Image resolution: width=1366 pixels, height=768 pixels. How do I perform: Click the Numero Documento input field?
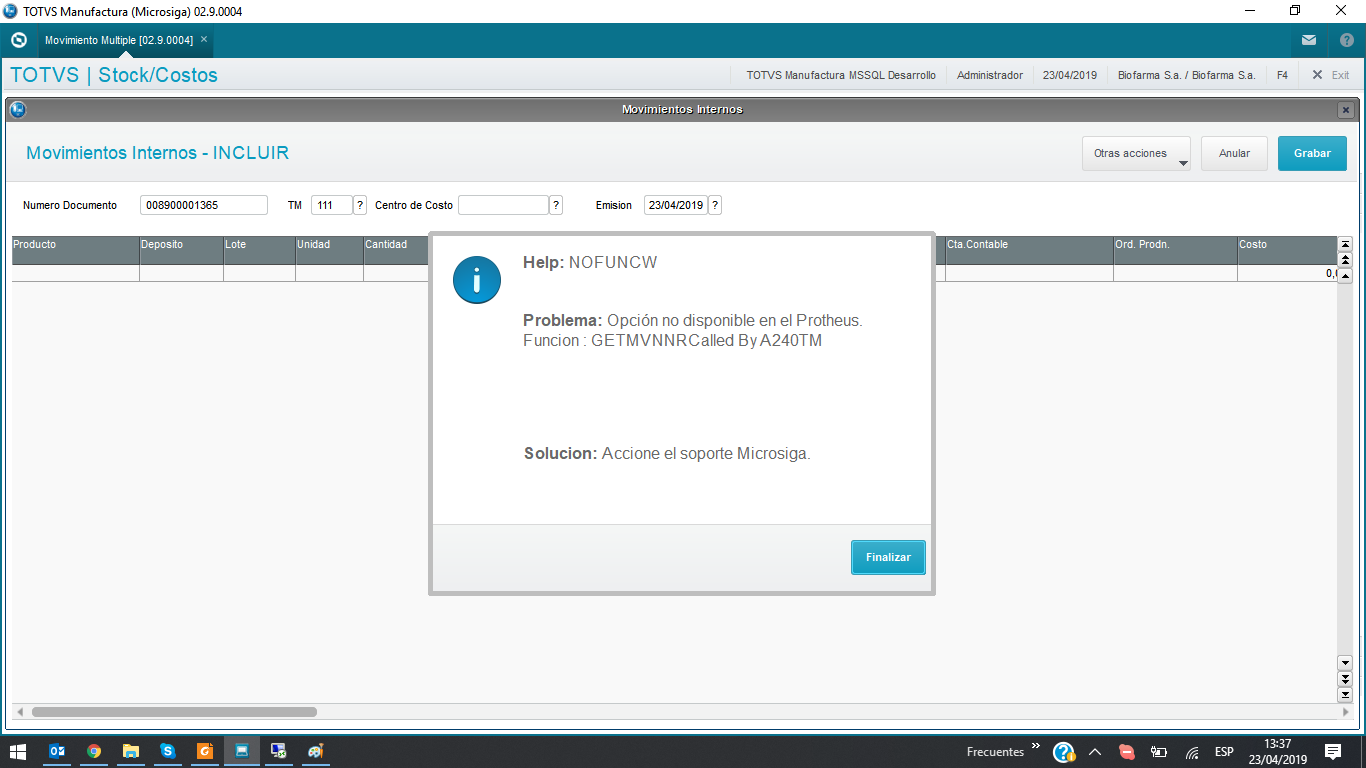[x=204, y=205]
